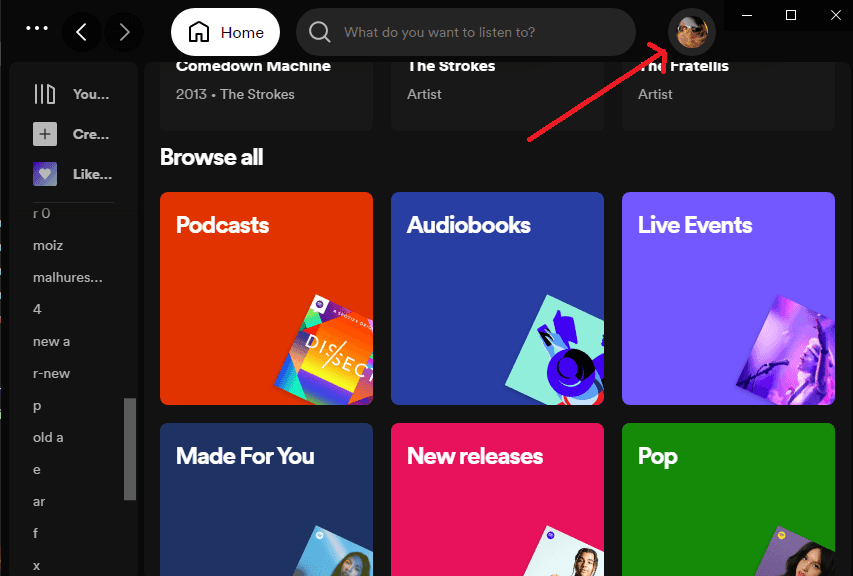Click the sidebar scrollbar thumb
Viewport: 853px width, 576px height.
click(129, 449)
